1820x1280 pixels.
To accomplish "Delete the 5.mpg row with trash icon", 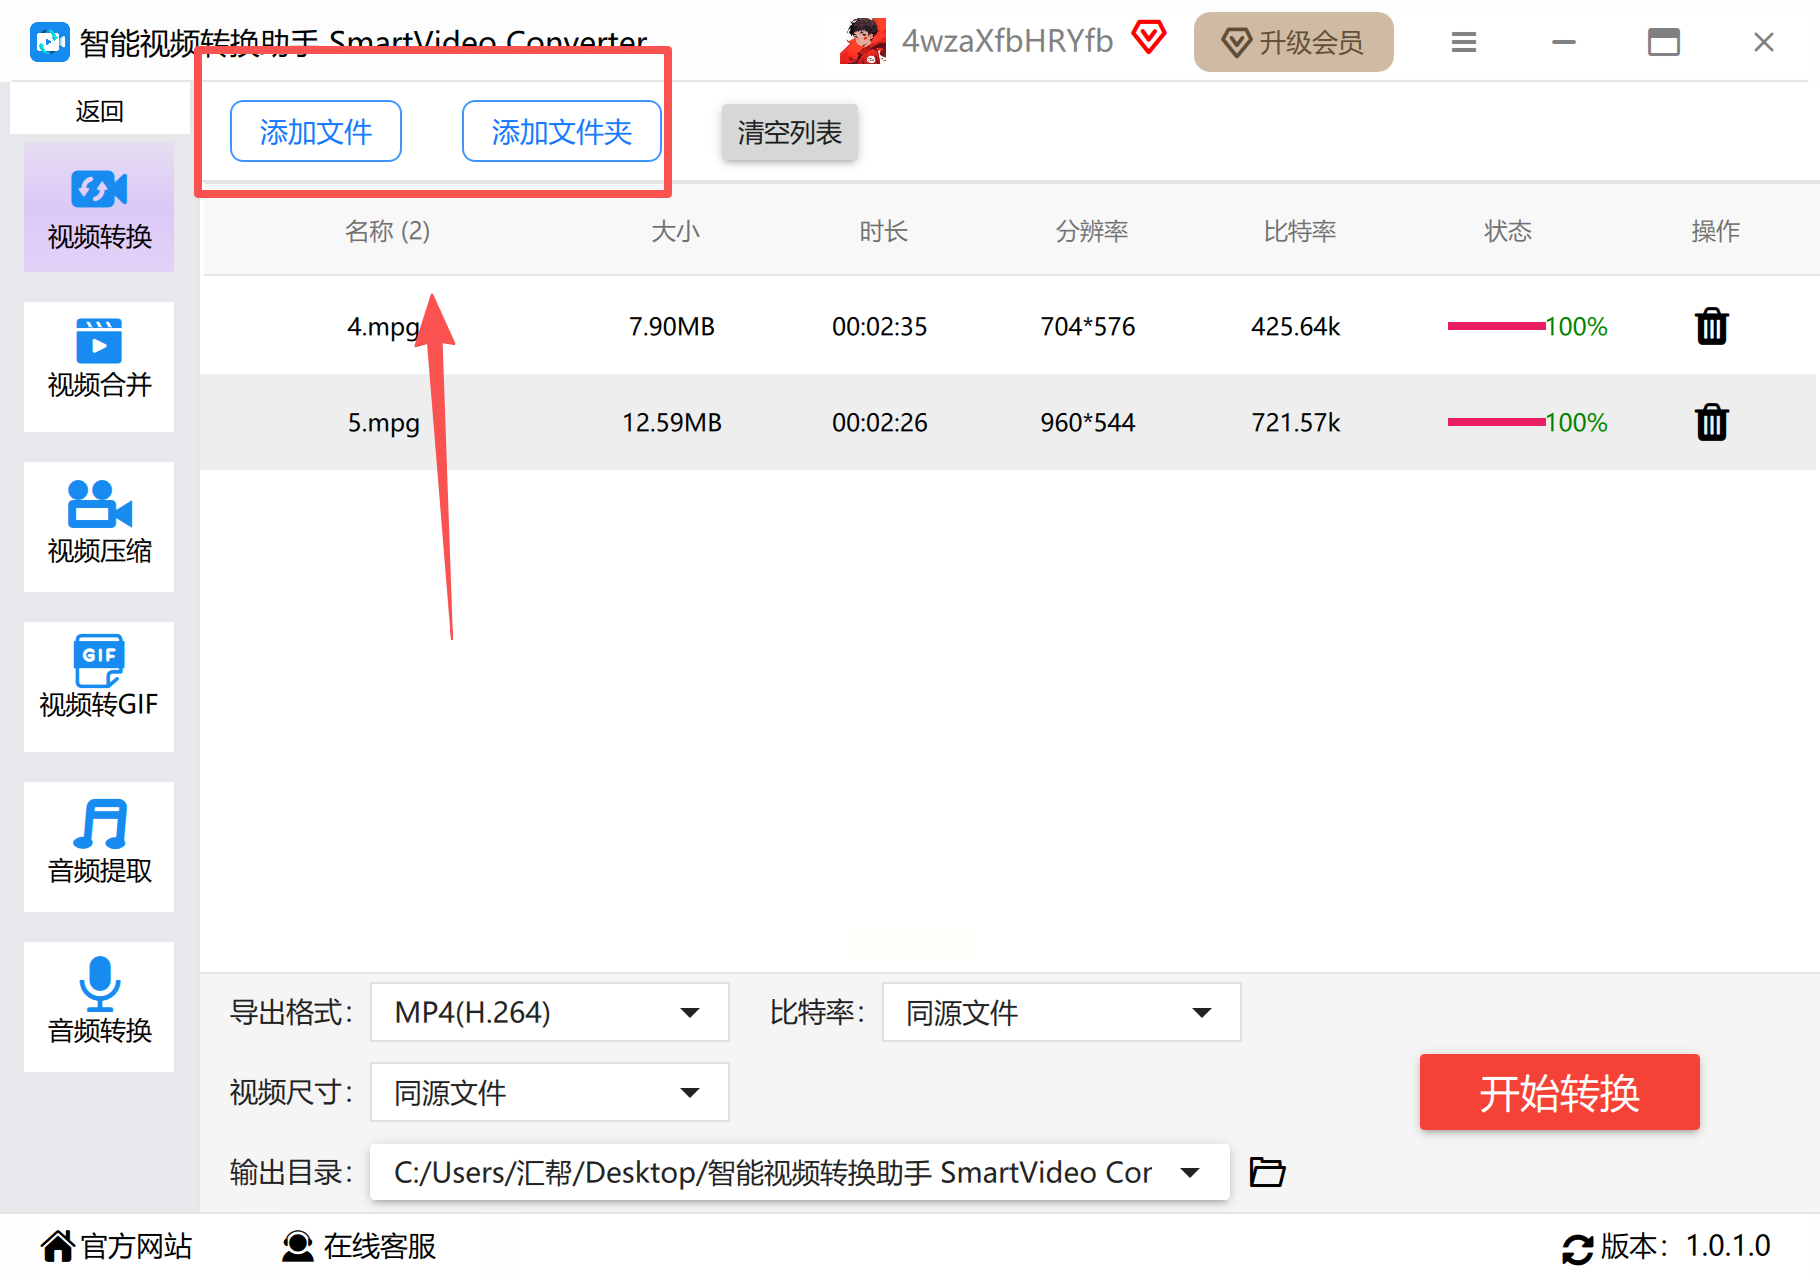I will 1712,422.
